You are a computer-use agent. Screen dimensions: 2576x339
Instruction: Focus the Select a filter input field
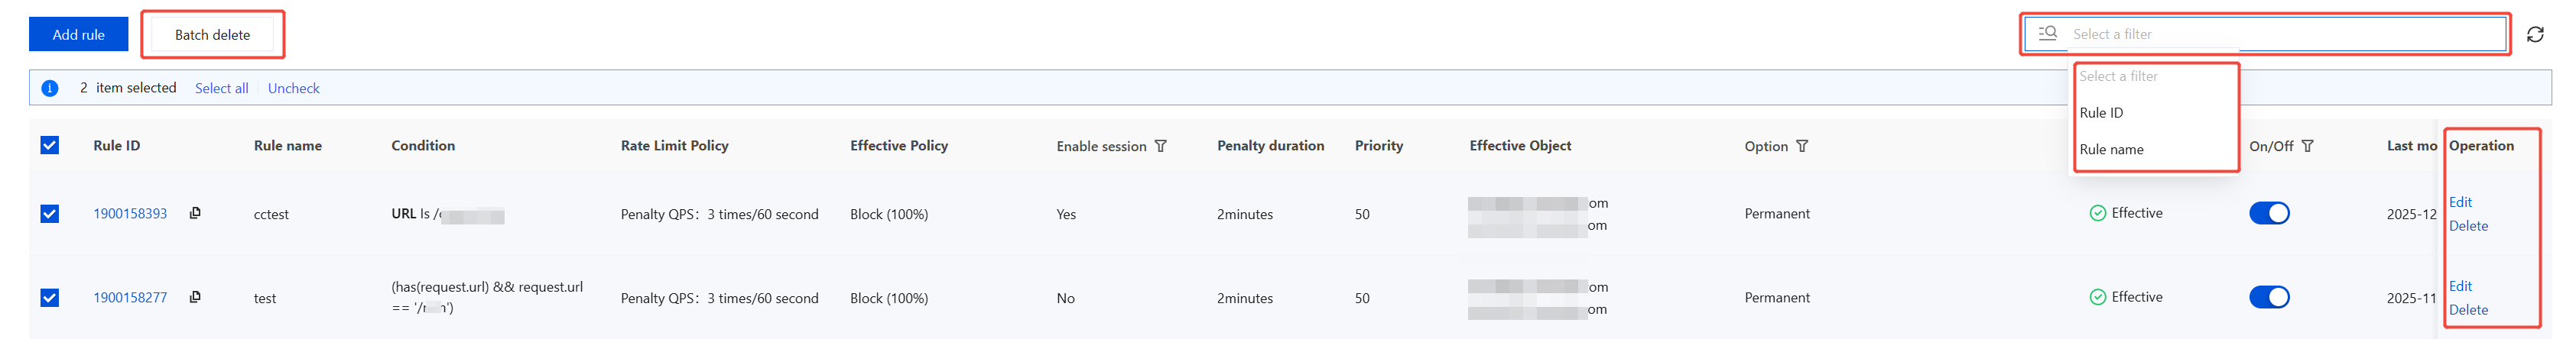2280,34
